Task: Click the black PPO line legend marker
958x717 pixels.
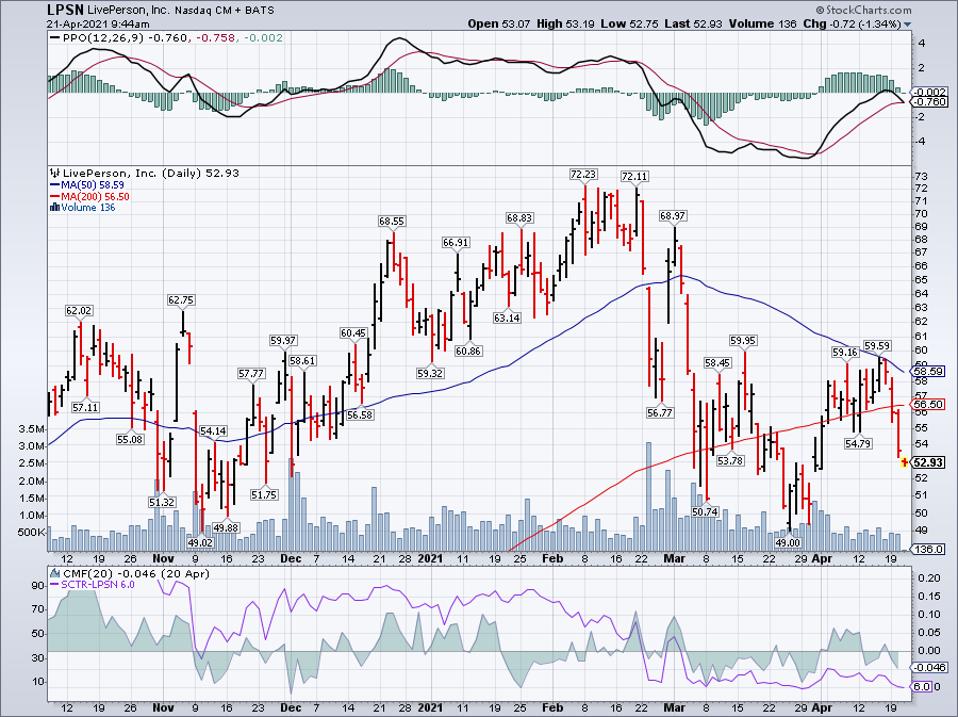Action: coord(54,38)
